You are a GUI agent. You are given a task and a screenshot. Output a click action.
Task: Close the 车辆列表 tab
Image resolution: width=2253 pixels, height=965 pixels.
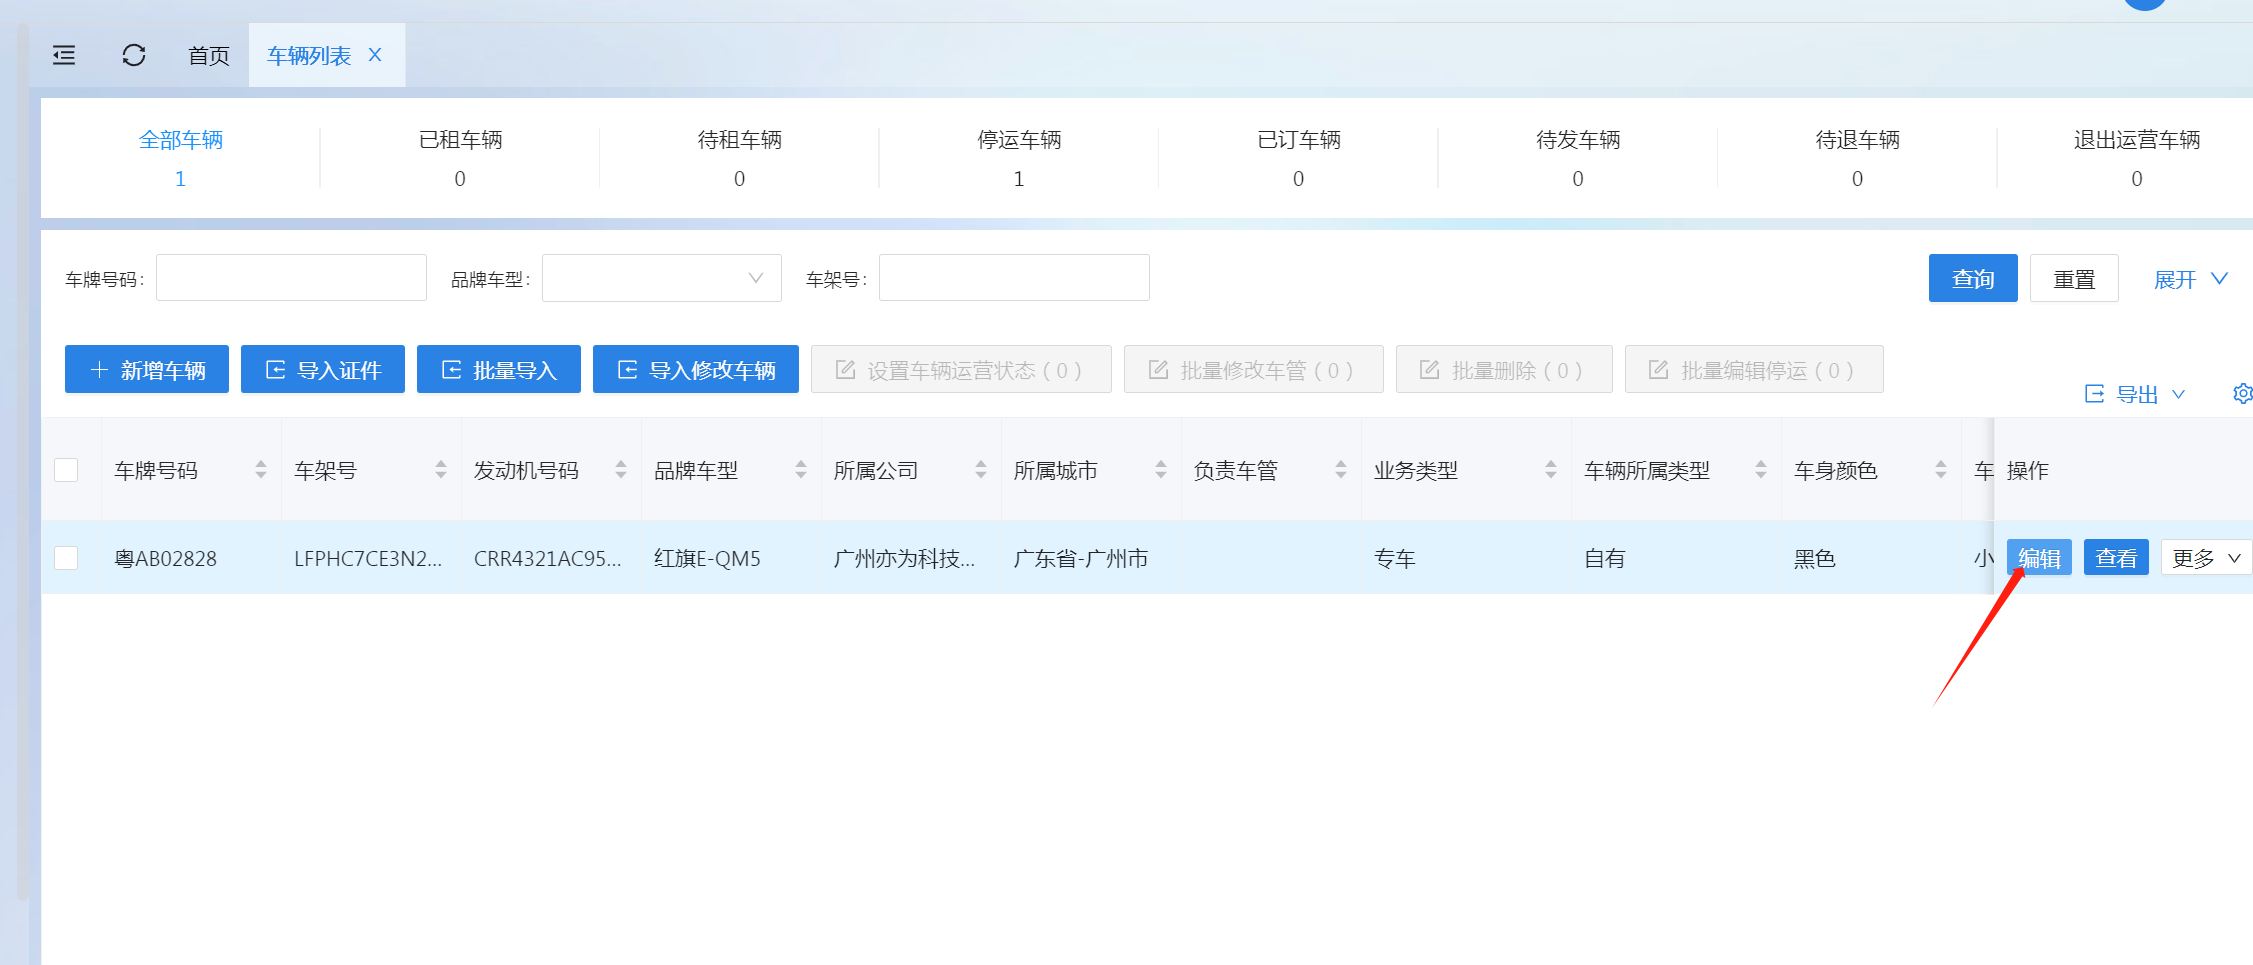coord(375,55)
